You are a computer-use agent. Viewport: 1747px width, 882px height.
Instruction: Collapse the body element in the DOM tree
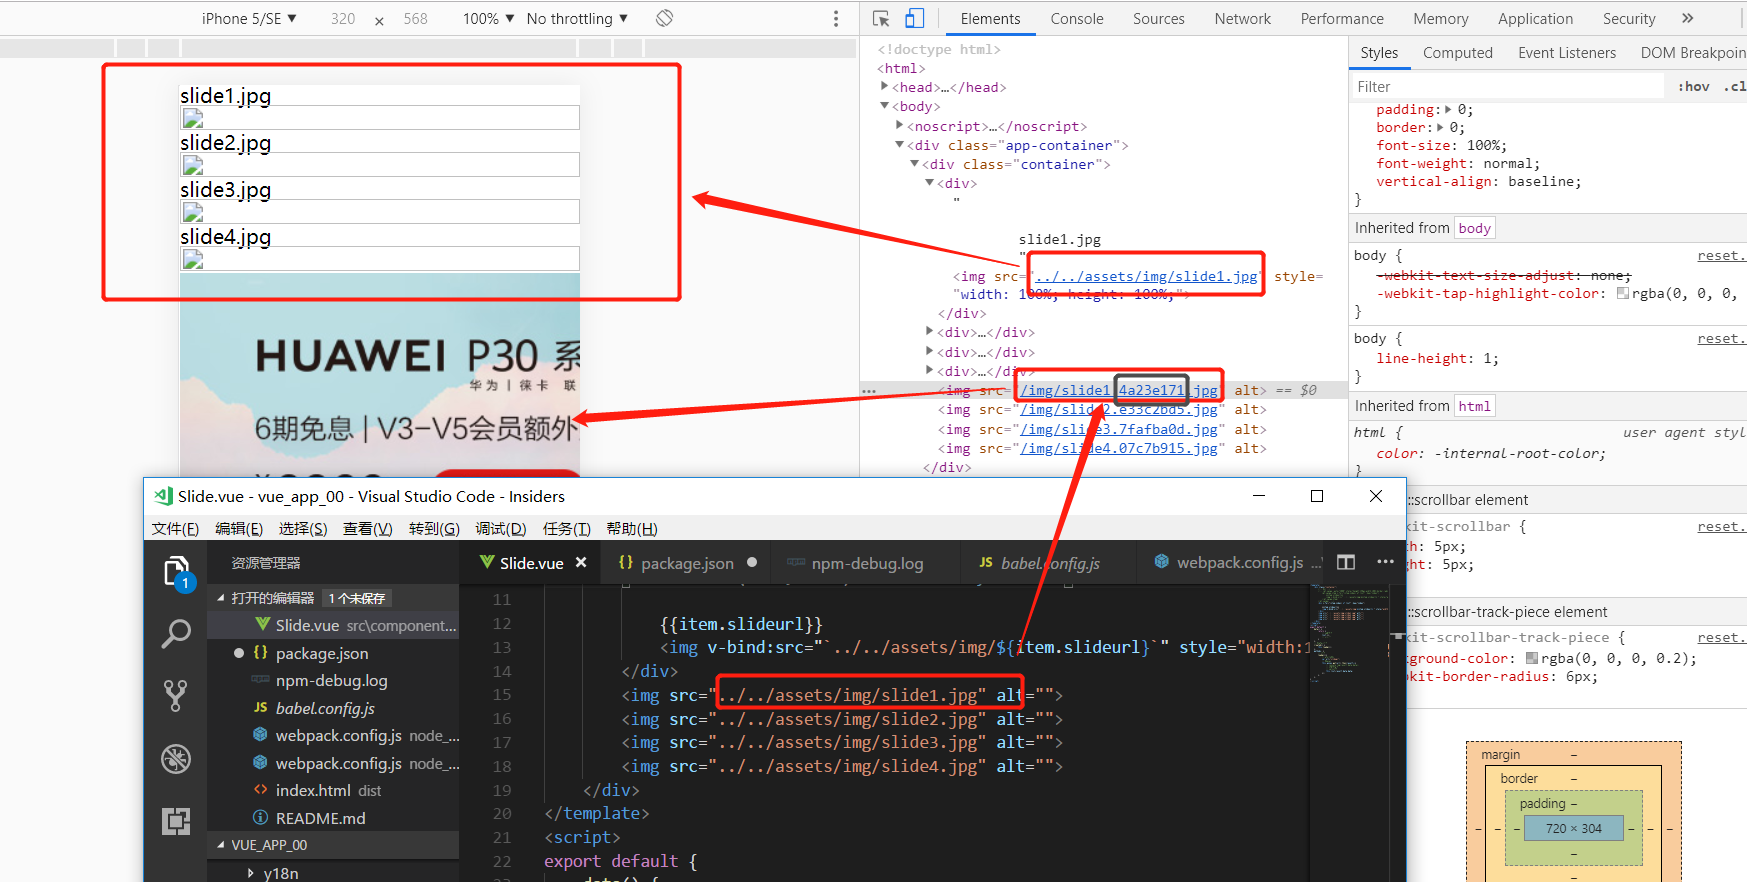click(x=885, y=106)
